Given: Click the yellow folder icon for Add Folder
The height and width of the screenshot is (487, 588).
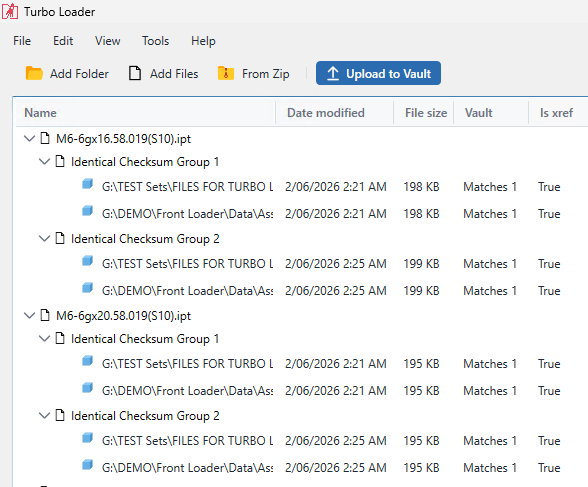Looking at the screenshot, I should [34, 73].
